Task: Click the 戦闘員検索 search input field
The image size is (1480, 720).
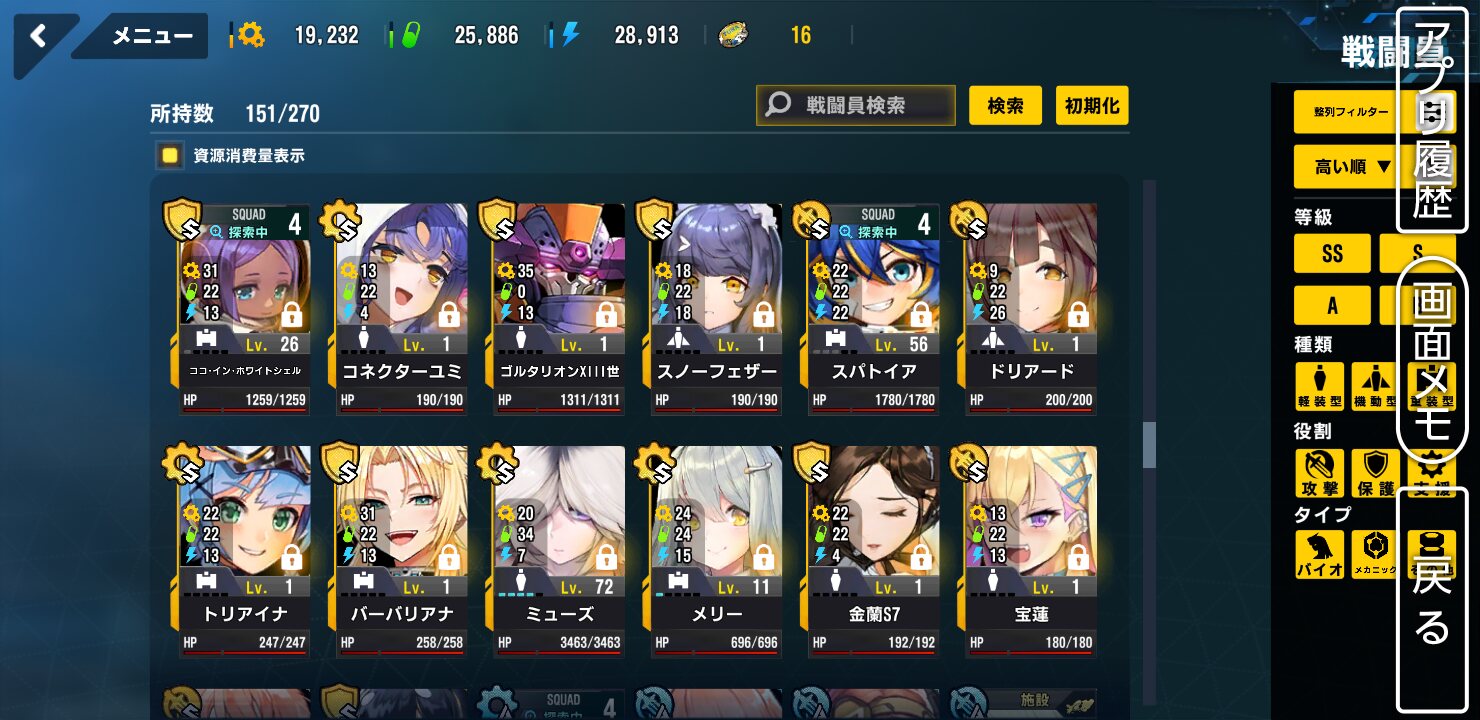Action: 856,105
